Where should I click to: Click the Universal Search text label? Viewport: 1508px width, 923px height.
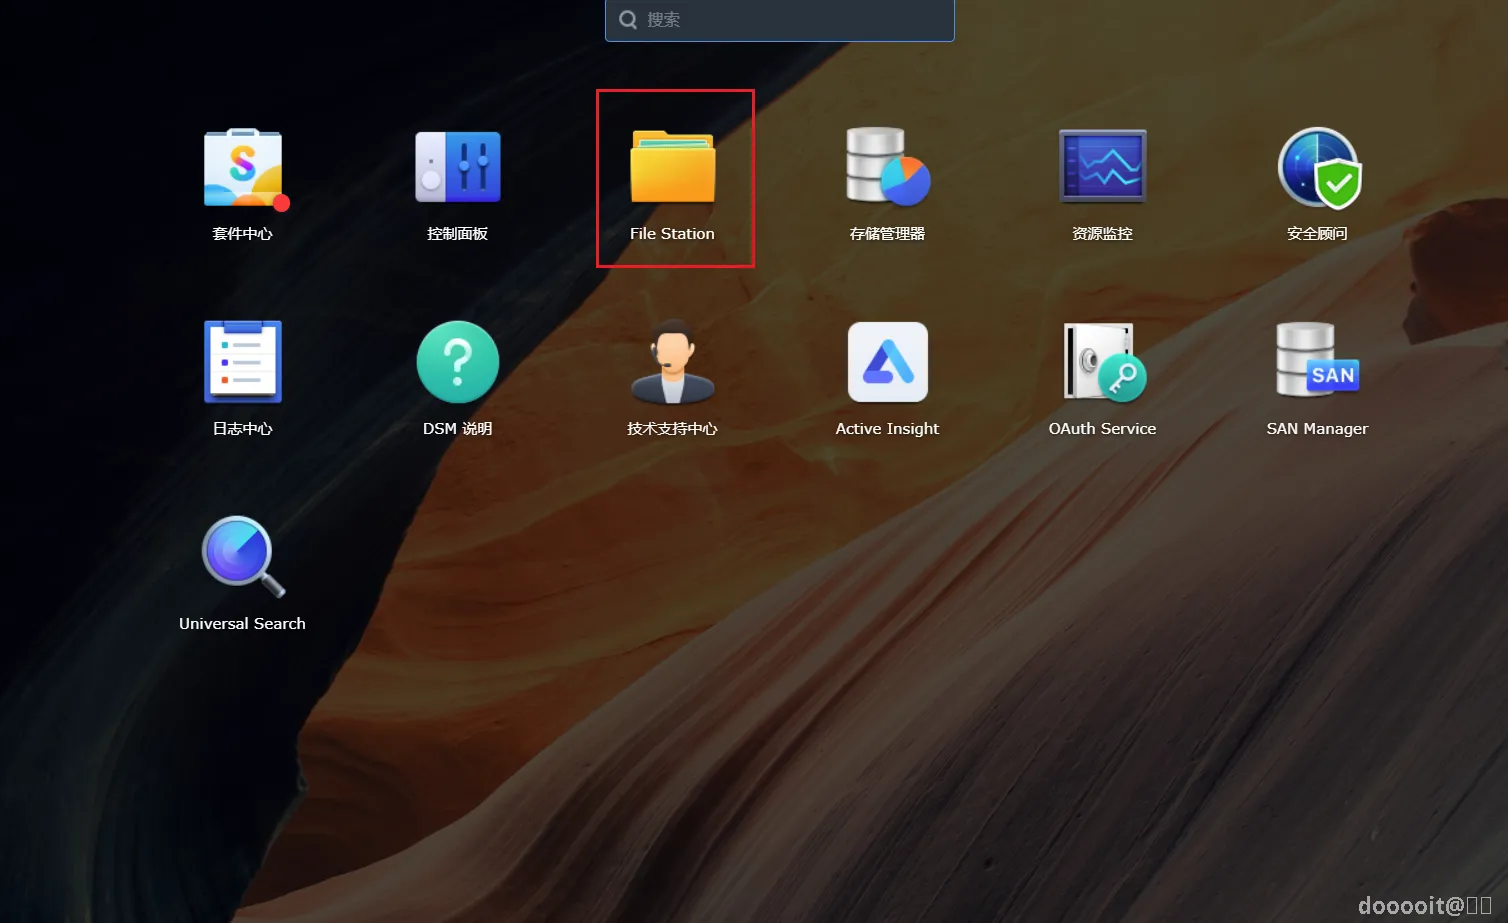tap(242, 624)
